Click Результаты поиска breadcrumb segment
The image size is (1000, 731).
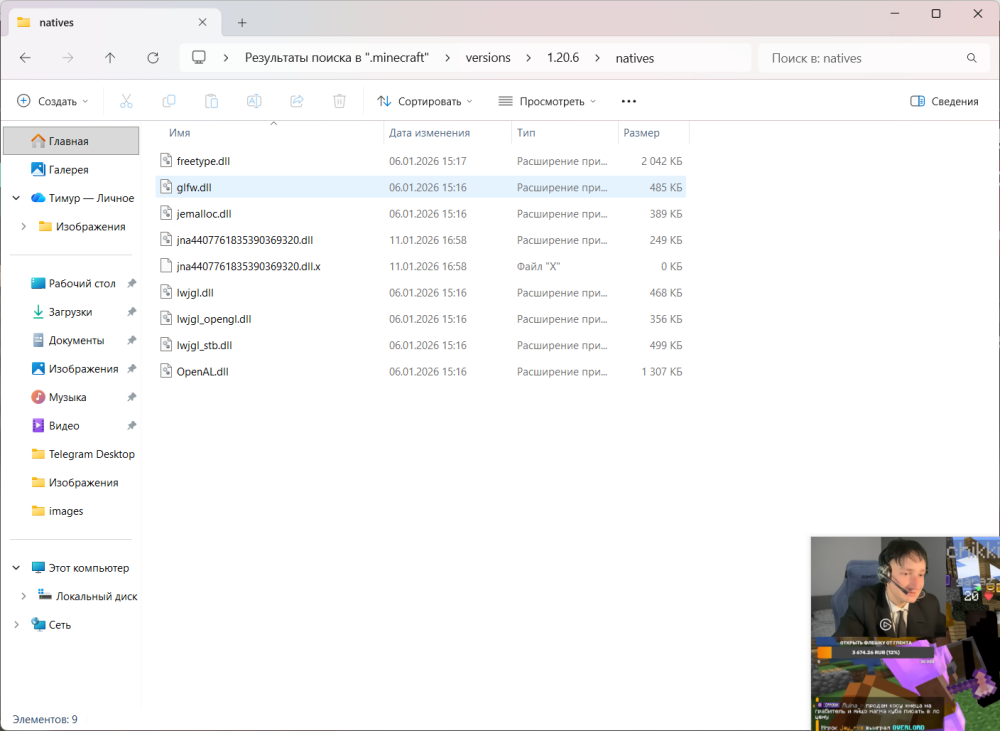pos(337,58)
